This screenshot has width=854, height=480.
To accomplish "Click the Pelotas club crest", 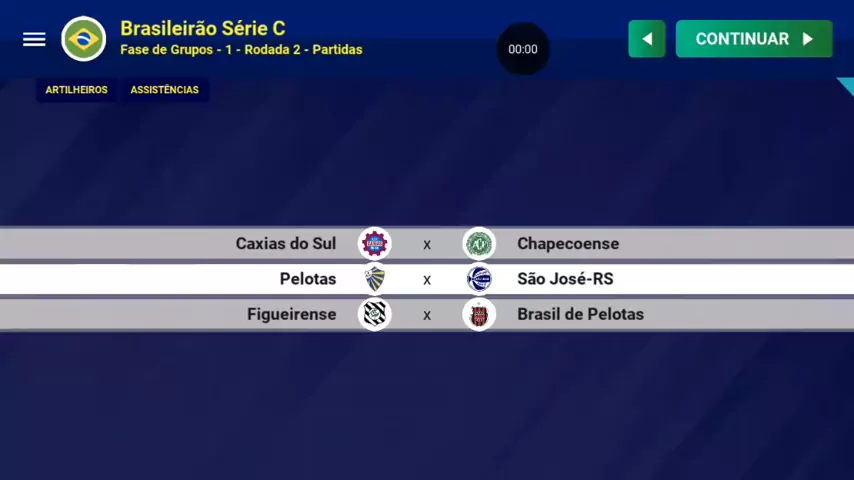I will click(x=375, y=279).
